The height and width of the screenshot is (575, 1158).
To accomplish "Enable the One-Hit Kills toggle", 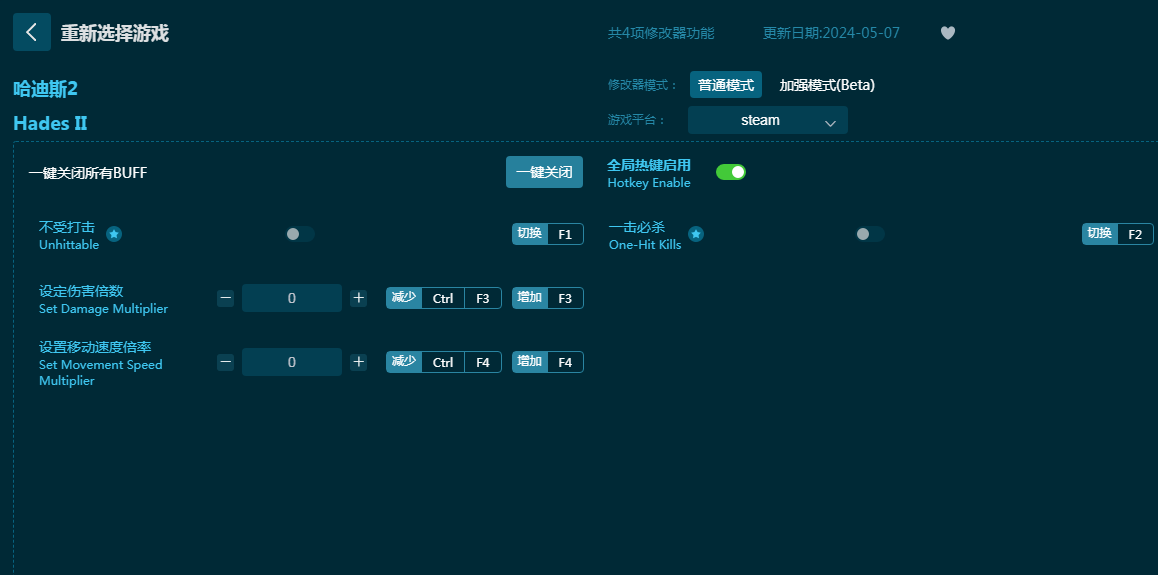I will coord(870,234).
